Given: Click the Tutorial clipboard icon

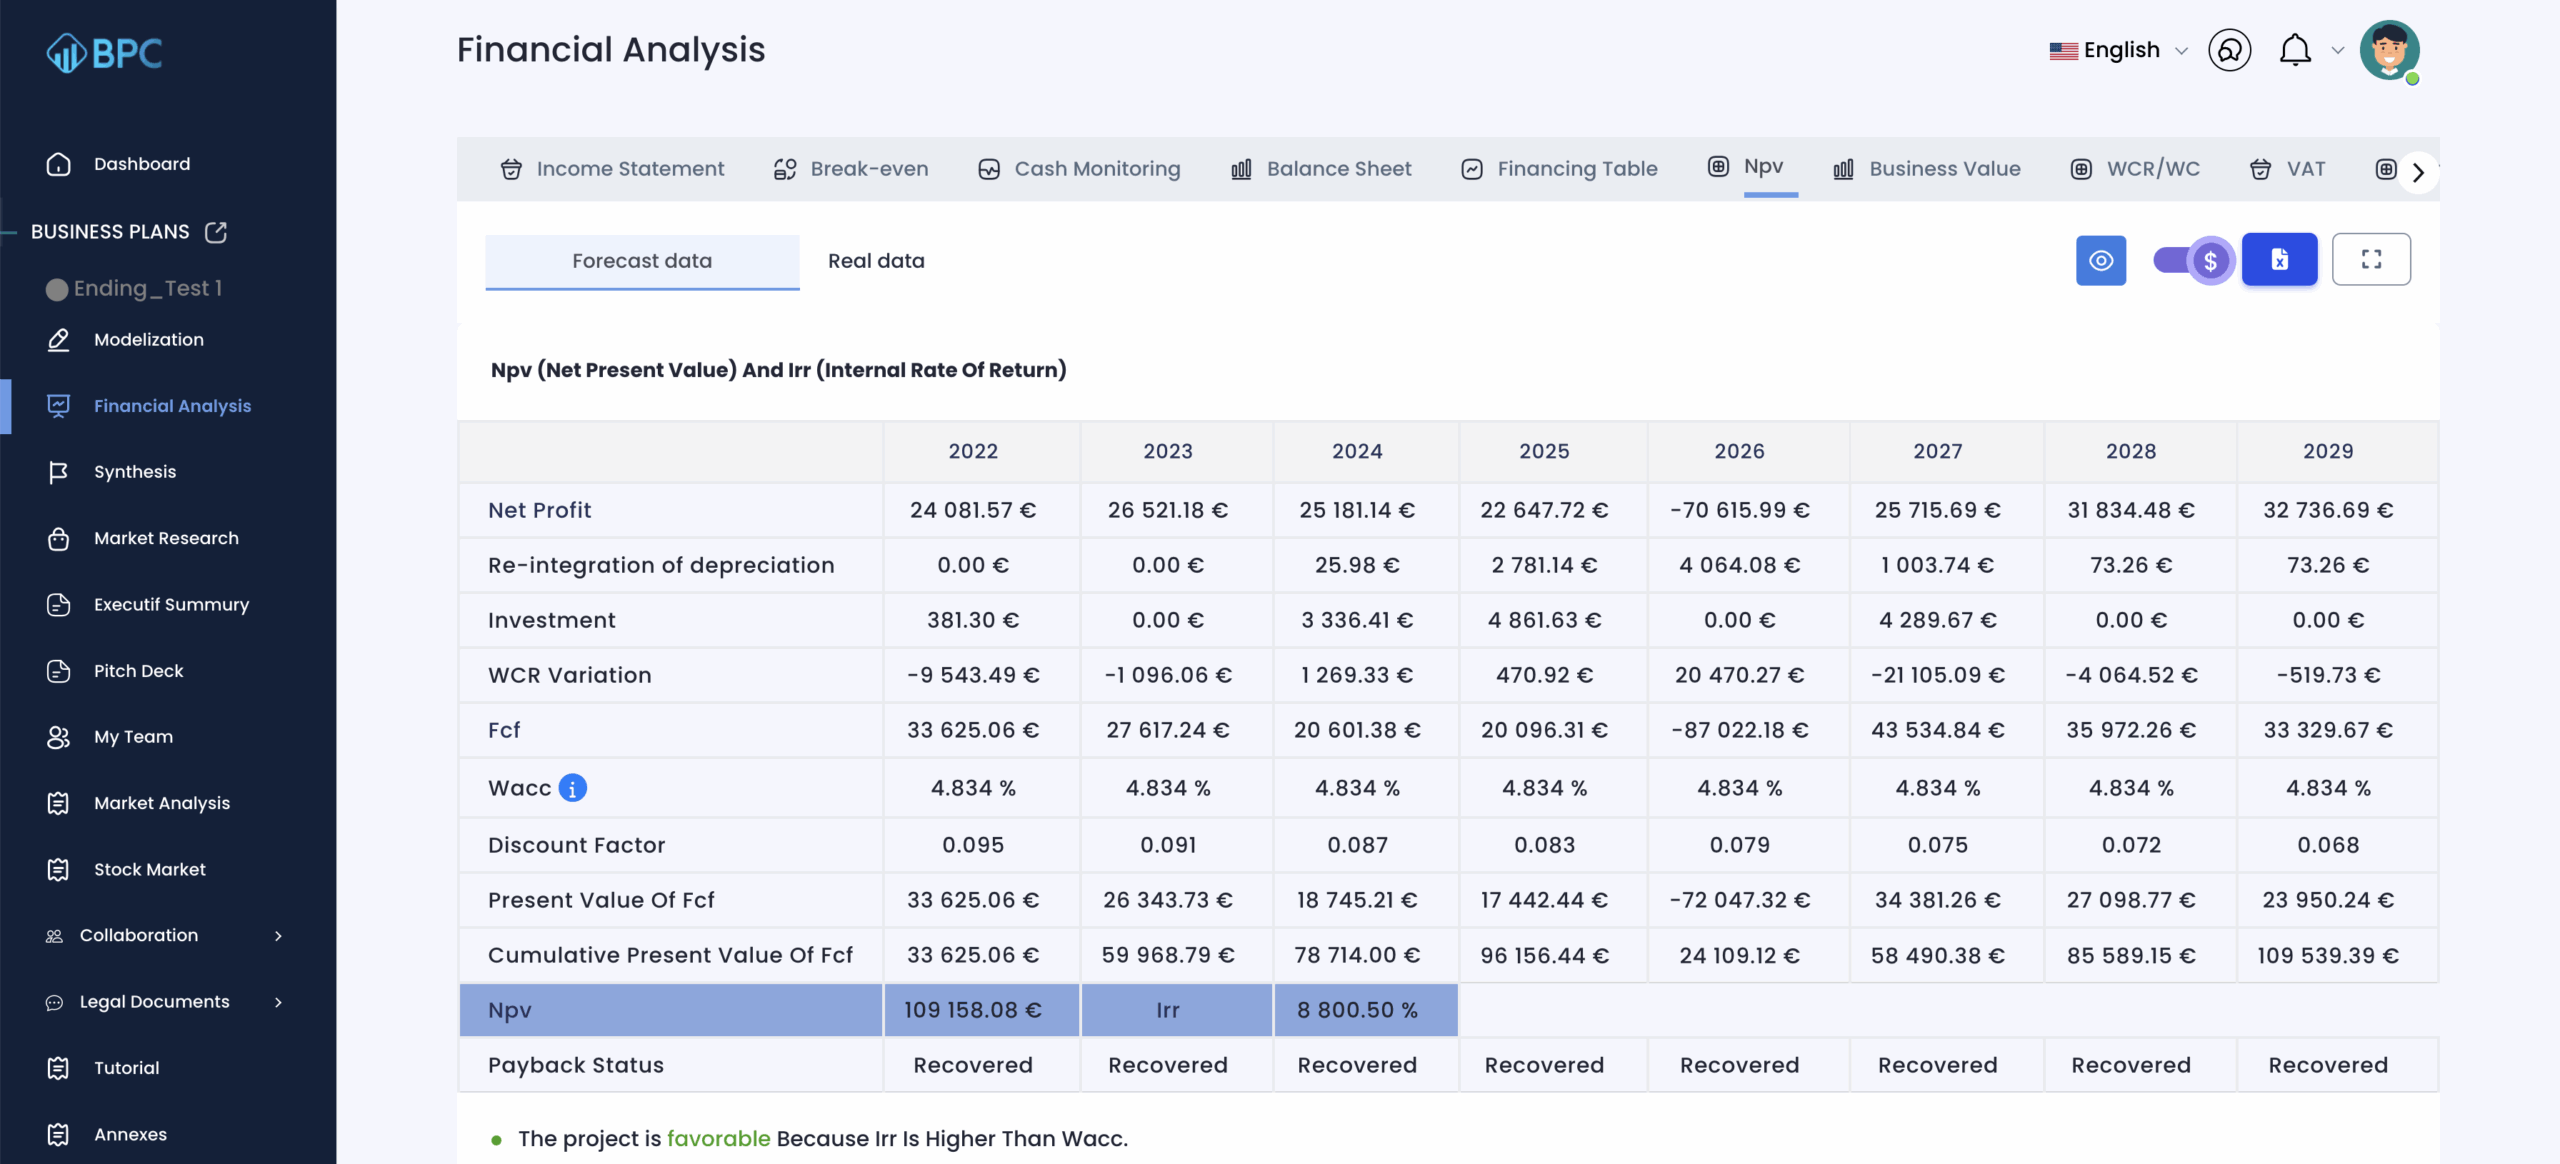Looking at the screenshot, I should click(58, 1068).
